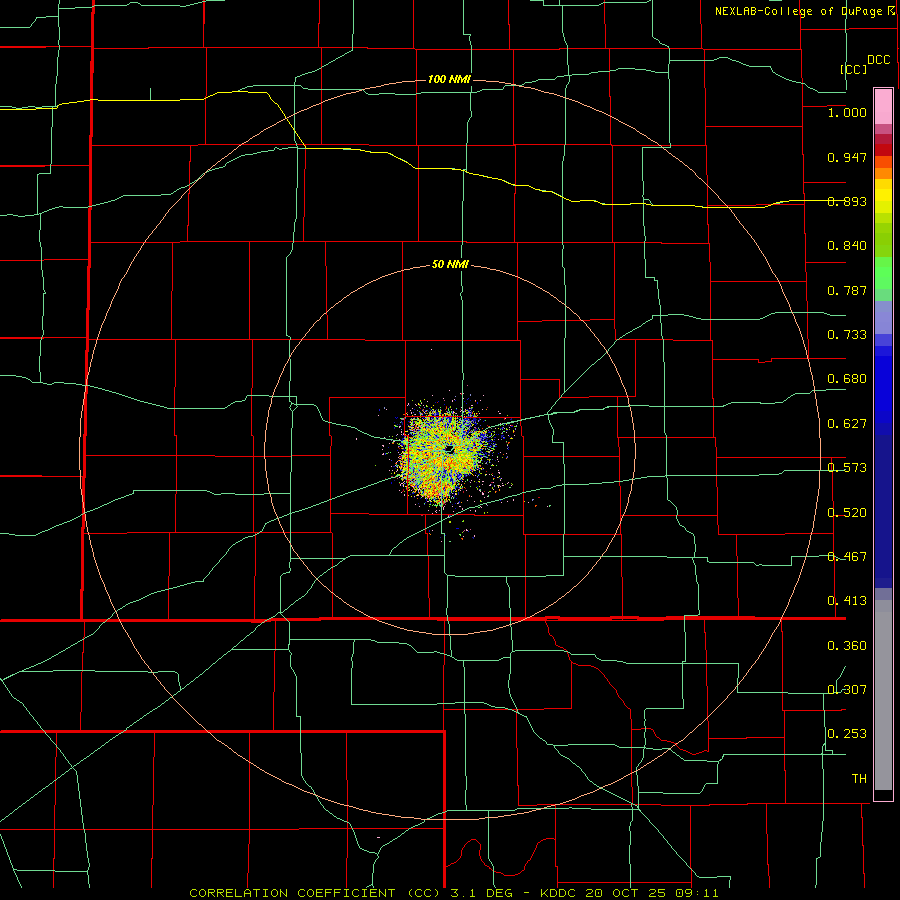
Task: Click the 0.733 value on color scale
Action: tap(847, 335)
